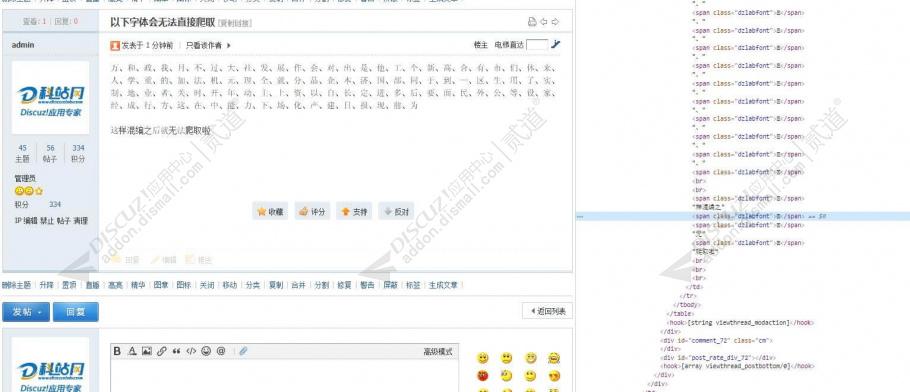
Task: Click 合并 in the moderation bar
Action: (x=298, y=285)
